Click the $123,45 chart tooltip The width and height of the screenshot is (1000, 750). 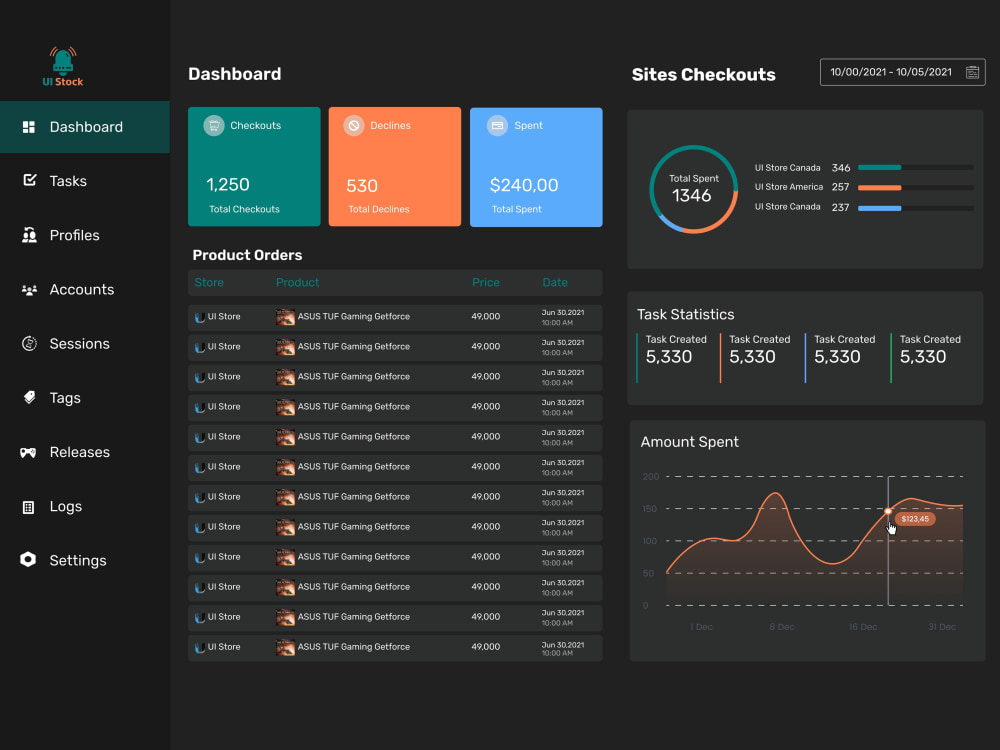[915, 519]
